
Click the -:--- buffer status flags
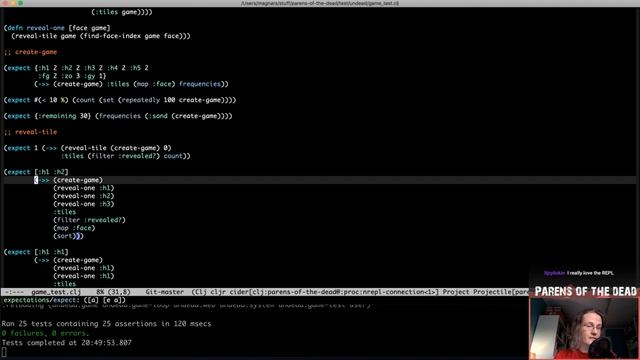coord(14,292)
